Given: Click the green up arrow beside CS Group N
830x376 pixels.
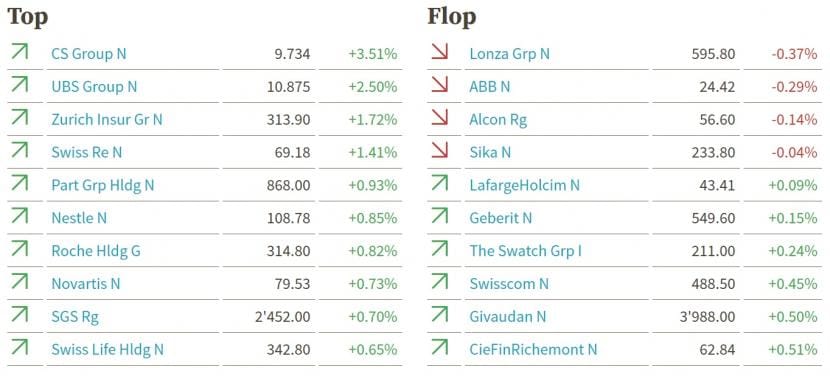Looking at the screenshot, I should (x=20, y=51).
